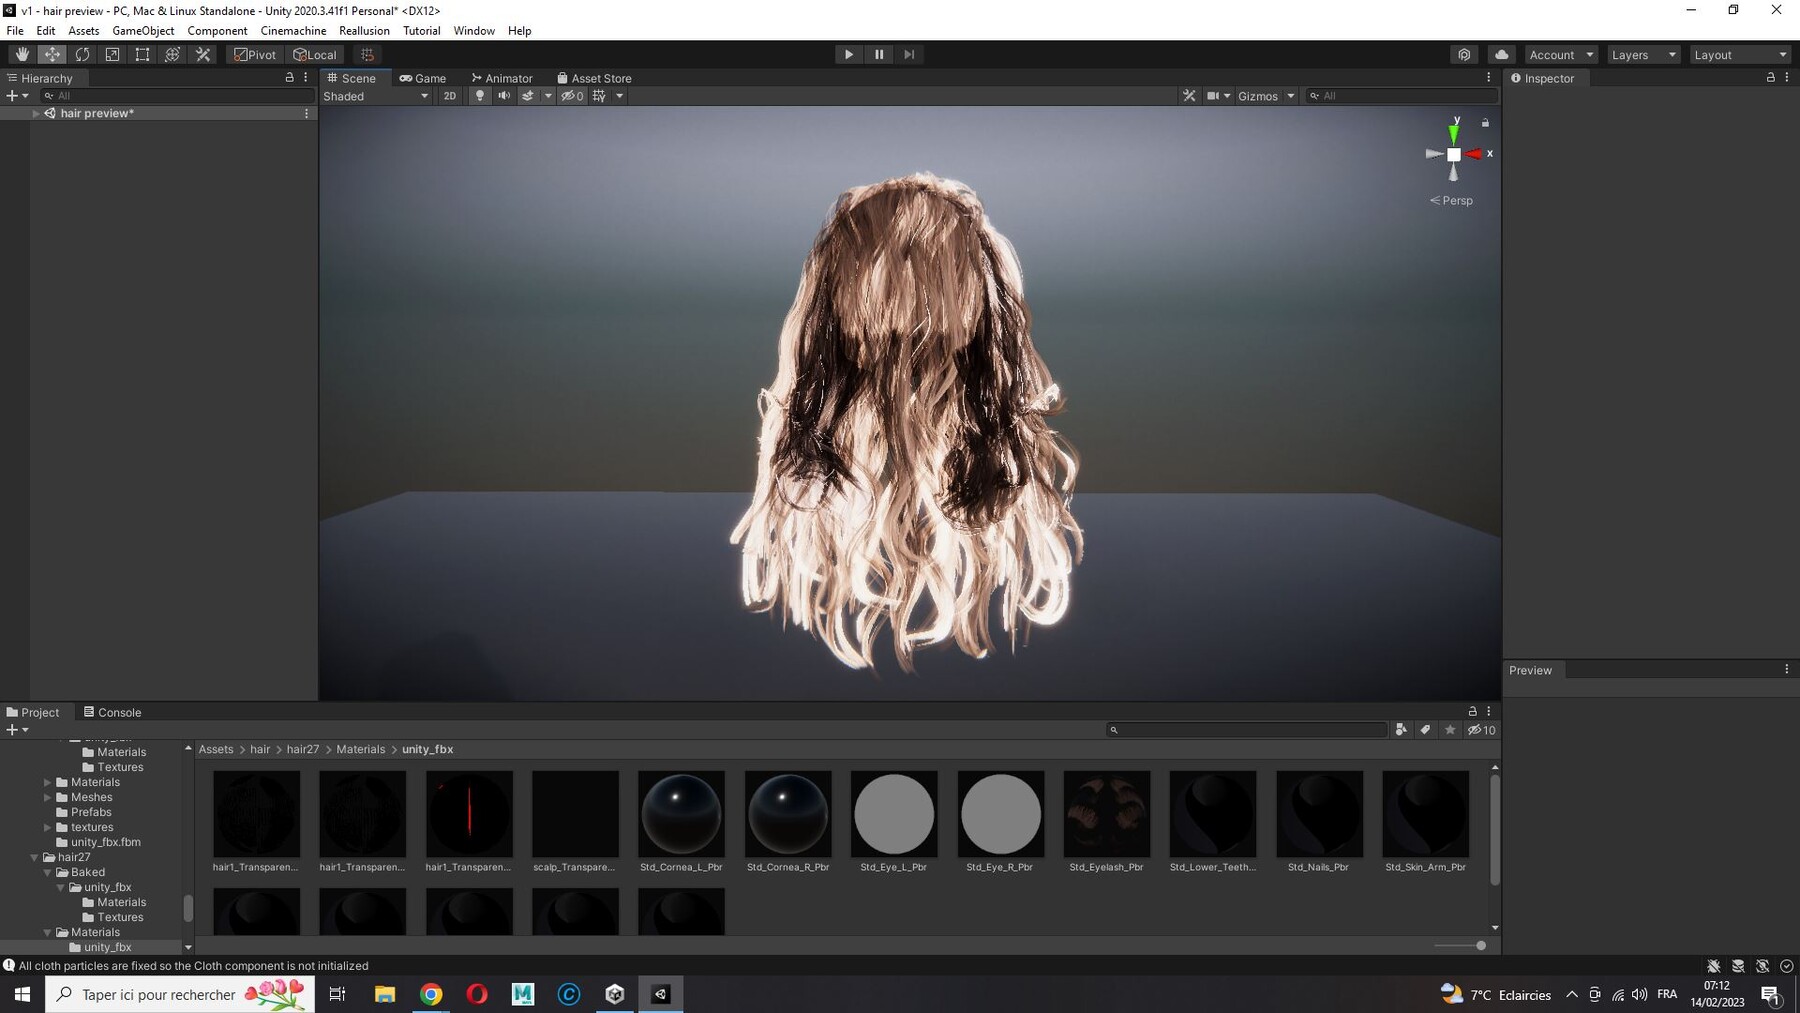
Task: Open Windows Start menu
Action: pyautogui.click(x=22, y=994)
